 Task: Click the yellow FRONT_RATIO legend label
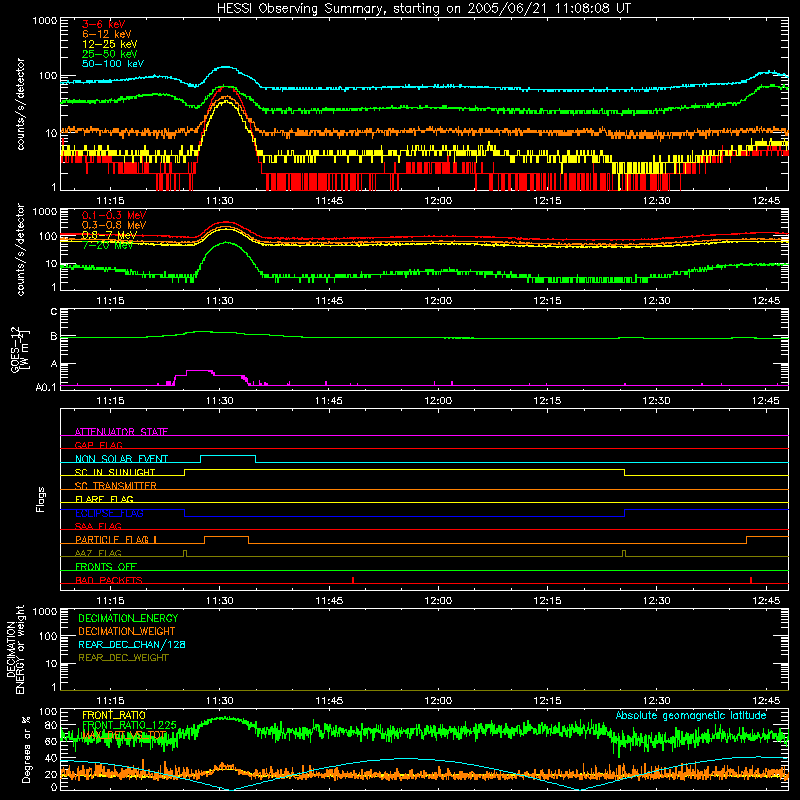click(x=114, y=715)
